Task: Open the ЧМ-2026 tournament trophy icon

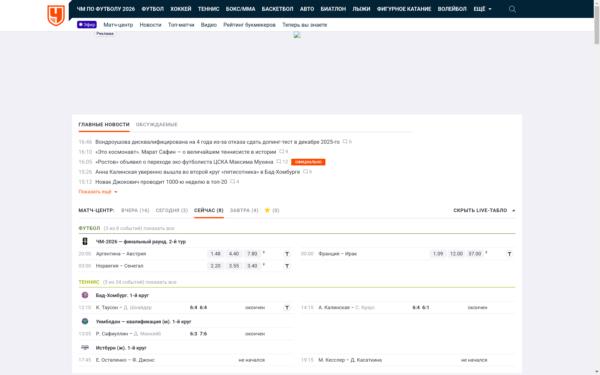Action: tap(85, 241)
